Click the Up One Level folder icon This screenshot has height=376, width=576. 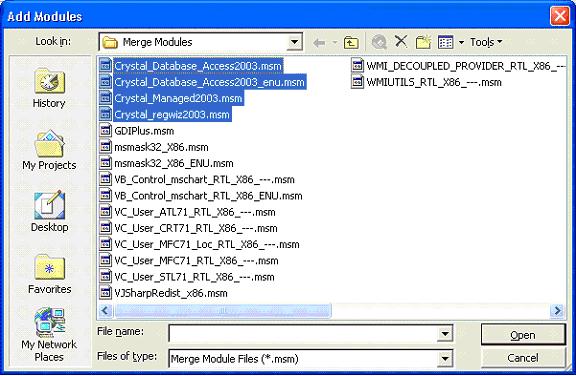click(351, 43)
